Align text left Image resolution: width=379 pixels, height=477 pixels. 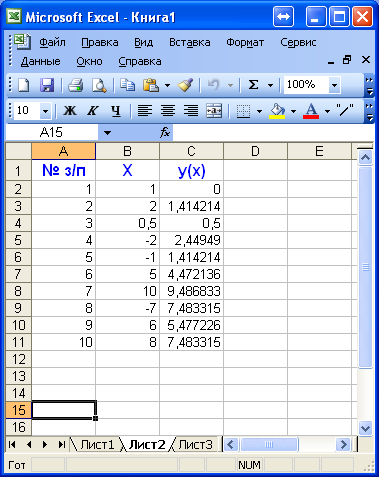pos(145,111)
